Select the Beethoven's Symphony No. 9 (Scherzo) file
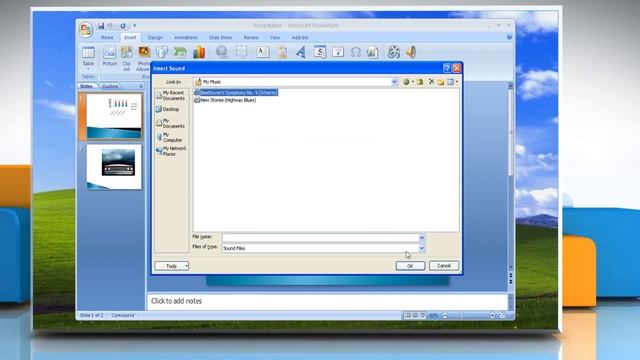The height and width of the screenshot is (360, 640). [x=236, y=93]
